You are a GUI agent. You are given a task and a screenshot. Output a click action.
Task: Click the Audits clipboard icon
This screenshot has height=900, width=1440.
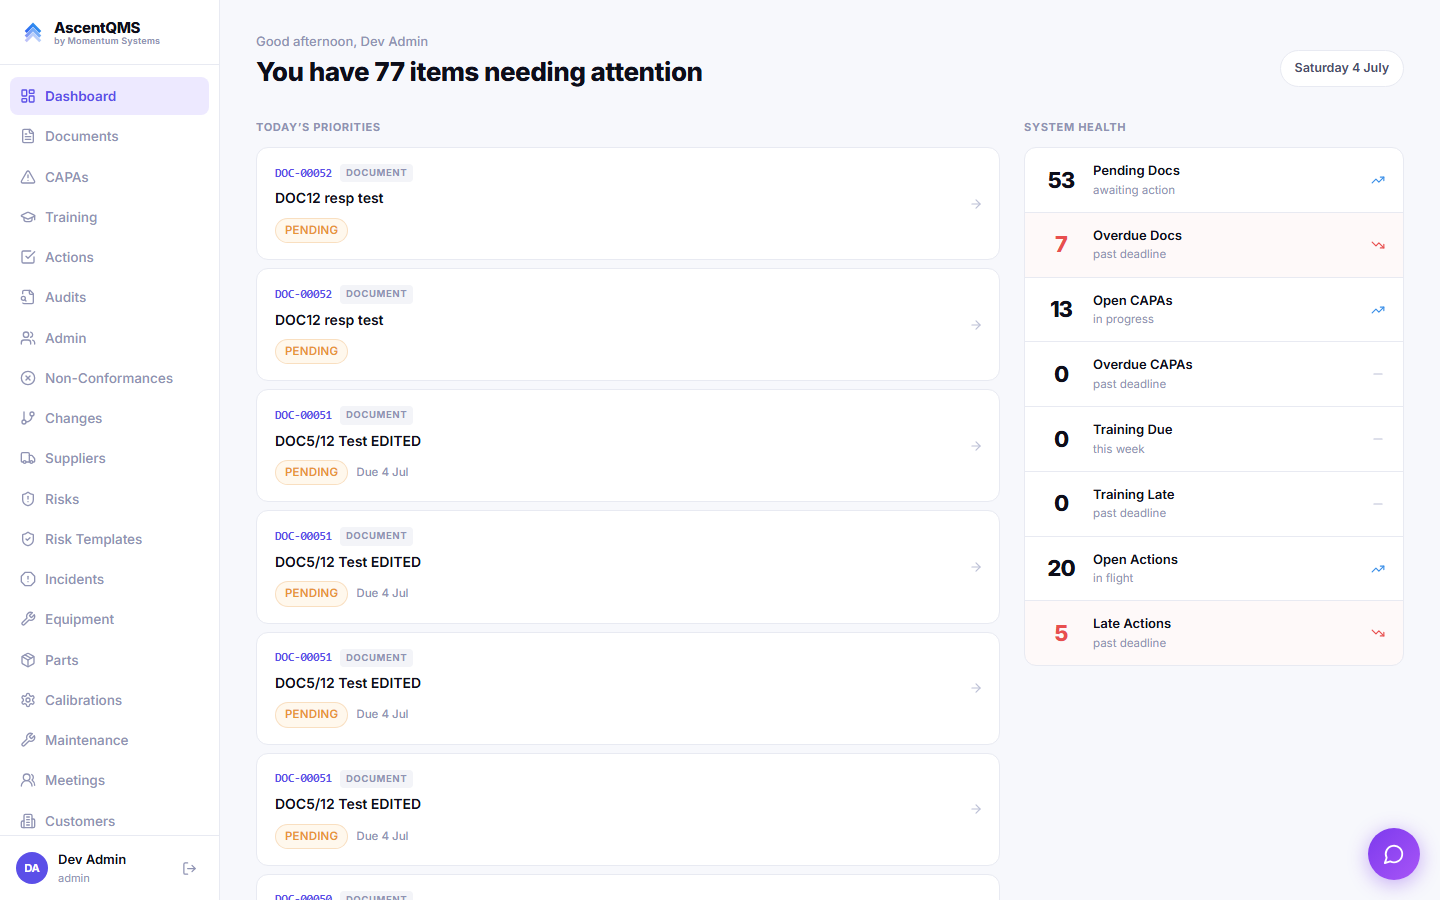pos(28,297)
